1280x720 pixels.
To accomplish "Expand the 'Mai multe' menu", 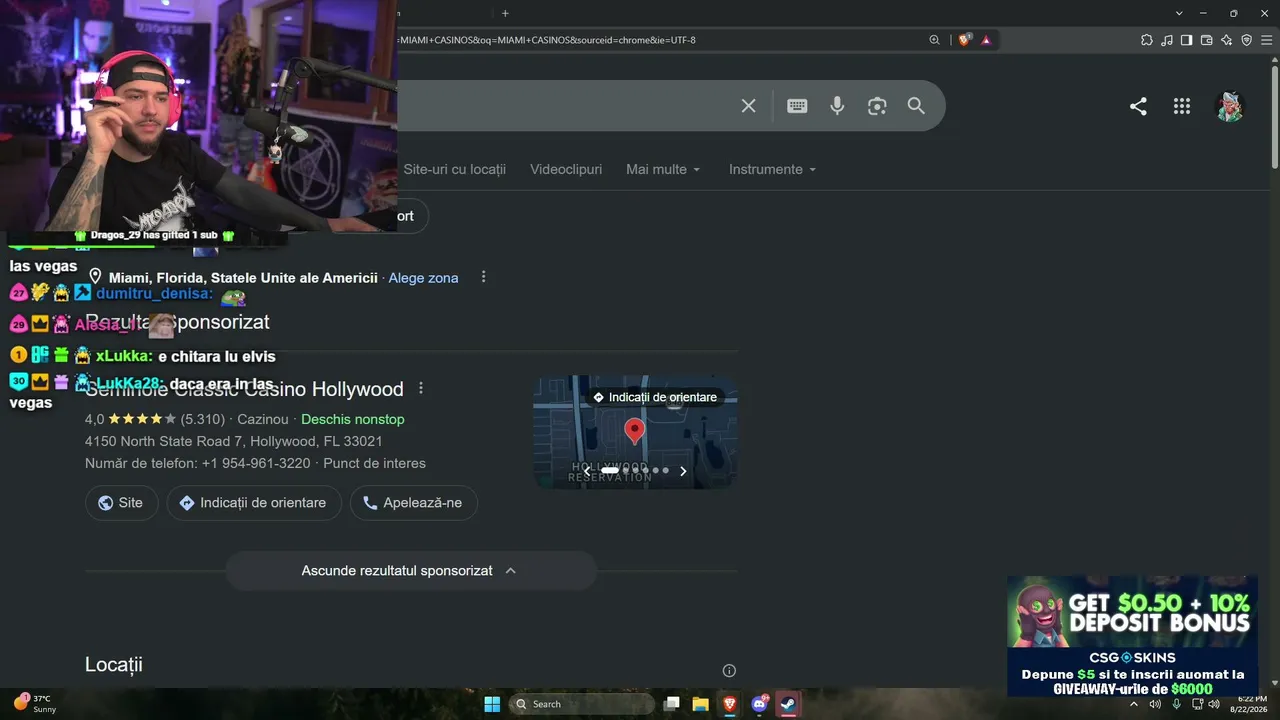I will coord(663,170).
